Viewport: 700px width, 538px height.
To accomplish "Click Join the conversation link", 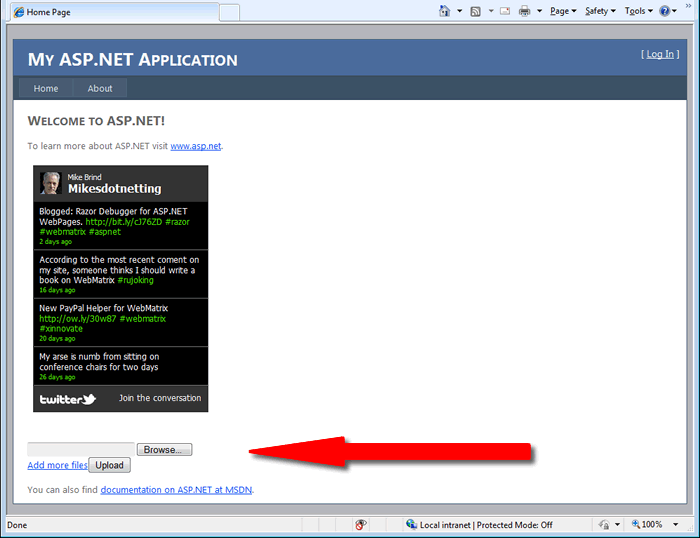I will click(x=160, y=398).
